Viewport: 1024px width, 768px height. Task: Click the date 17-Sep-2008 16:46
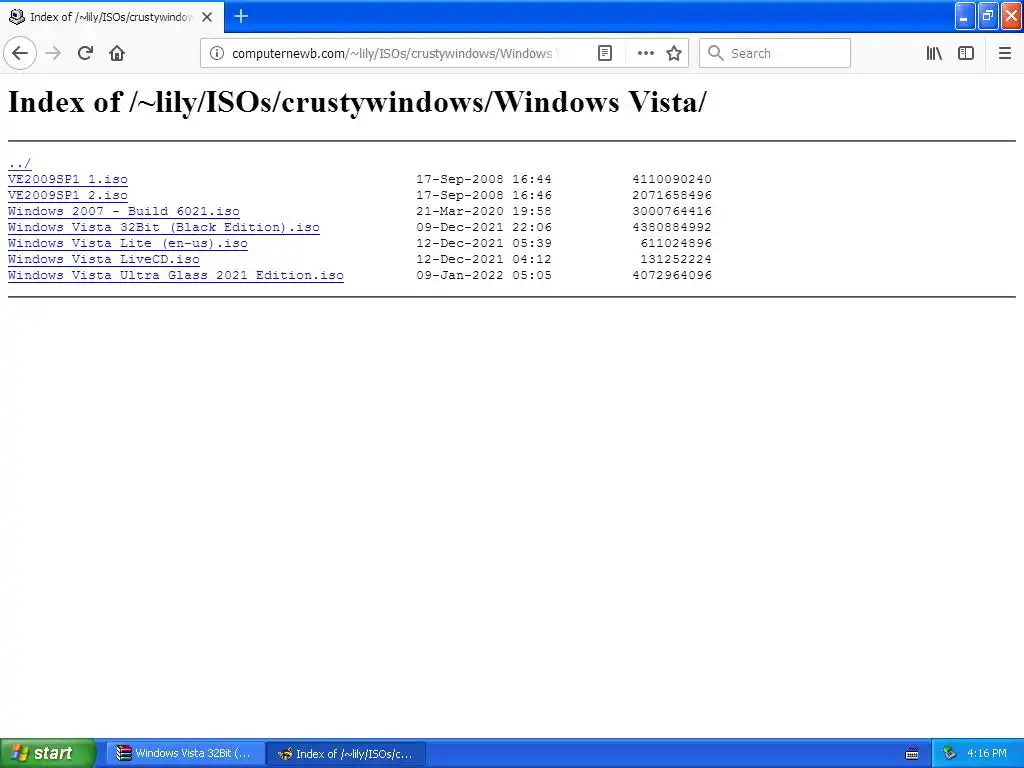(484, 195)
